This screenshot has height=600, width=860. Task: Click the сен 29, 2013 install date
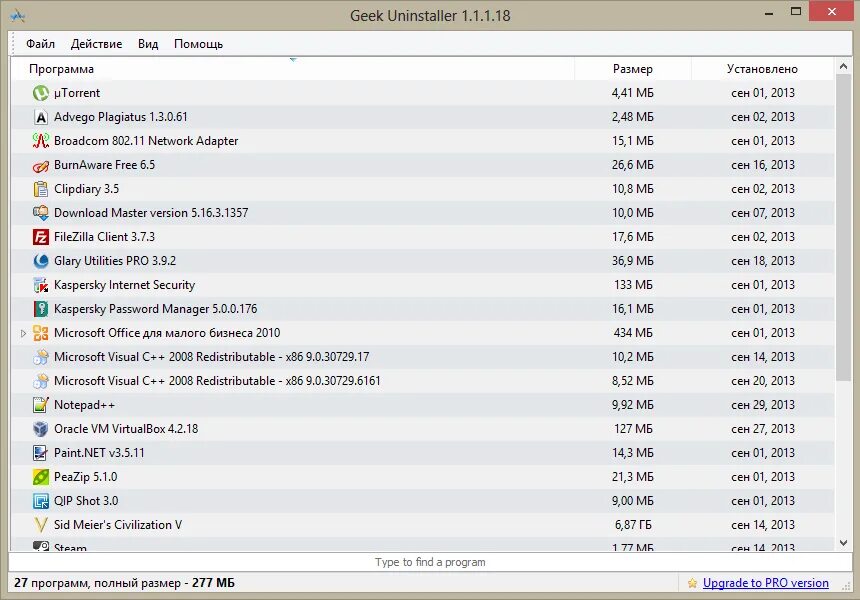[763, 405]
